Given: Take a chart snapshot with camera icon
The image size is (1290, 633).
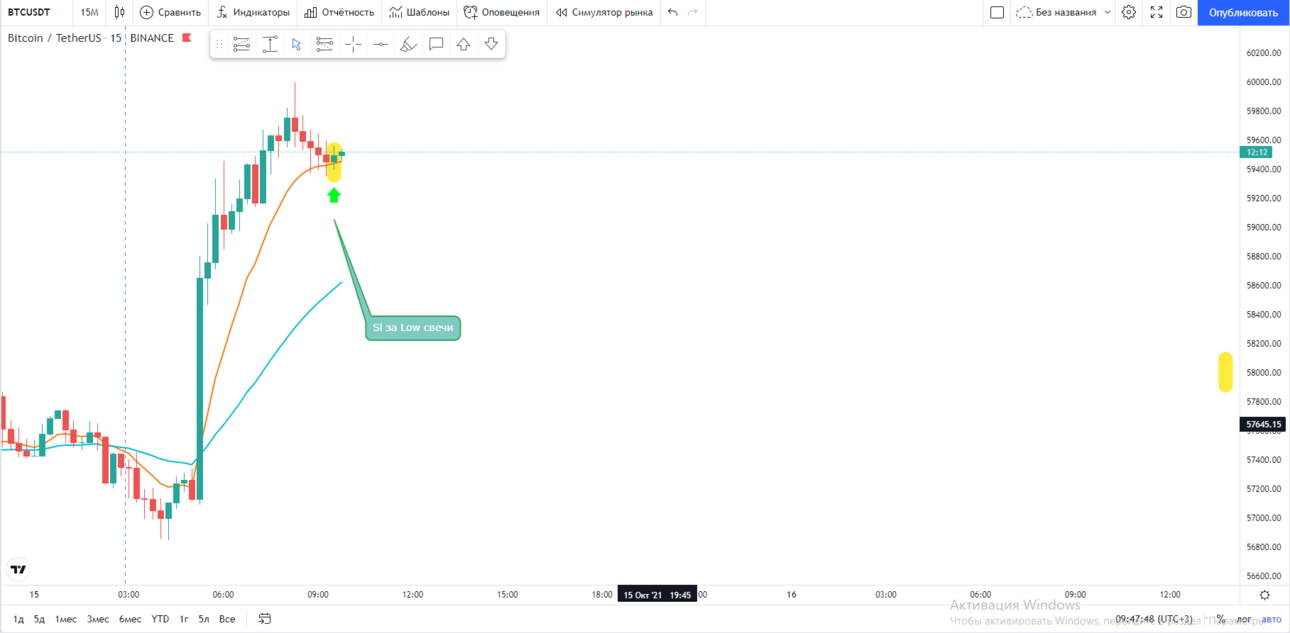Looking at the screenshot, I should [x=1184, y=12].
